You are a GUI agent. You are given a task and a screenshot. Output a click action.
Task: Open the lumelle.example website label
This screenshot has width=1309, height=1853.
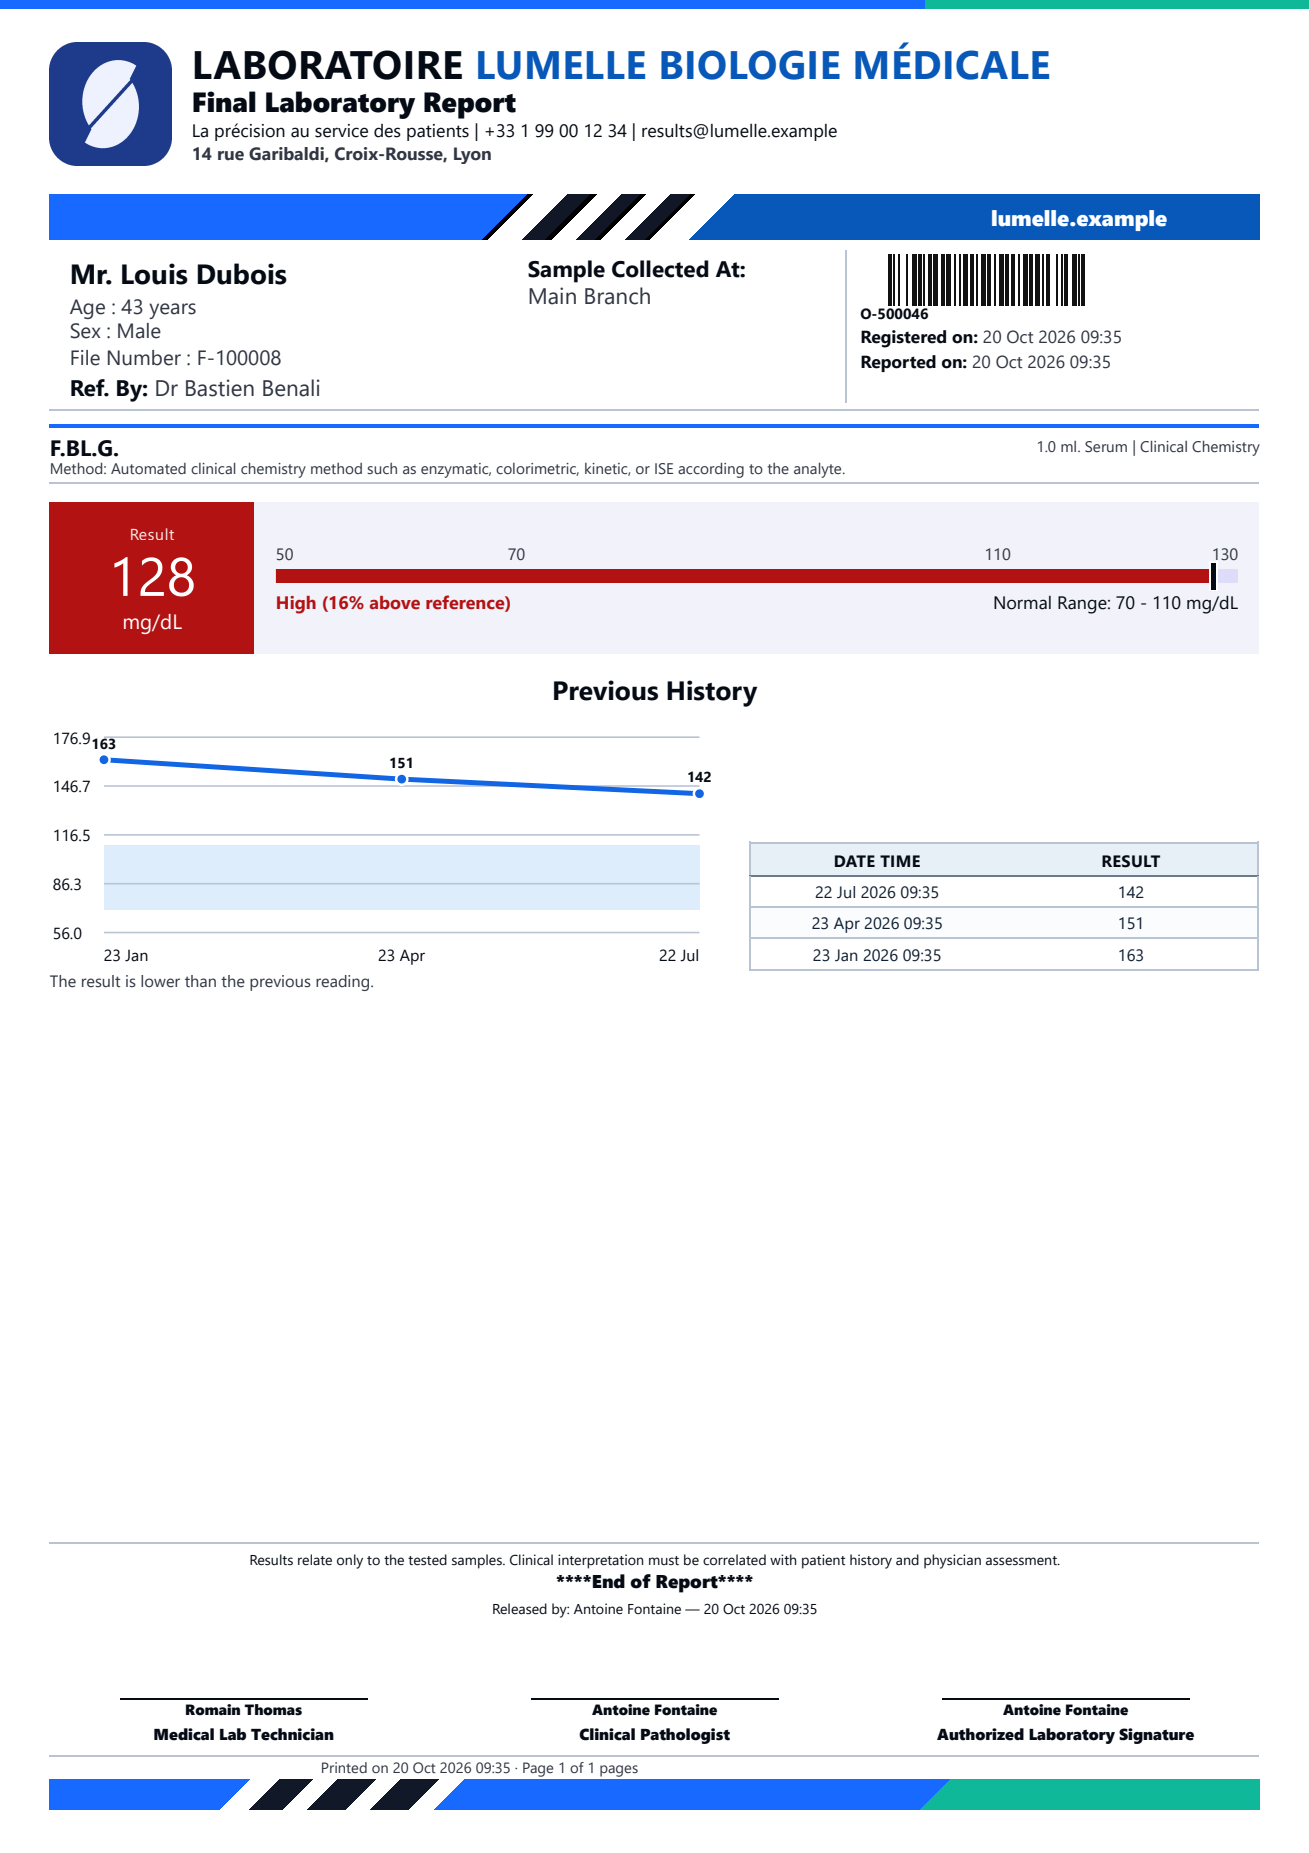(1078, 218)
